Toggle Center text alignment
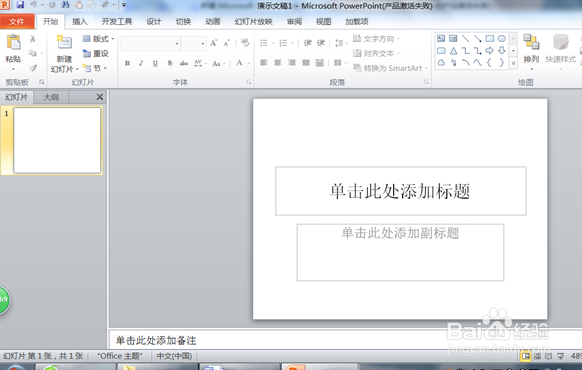Image resolution: width=582 pixels, height=370 pixels. [278, 63]
